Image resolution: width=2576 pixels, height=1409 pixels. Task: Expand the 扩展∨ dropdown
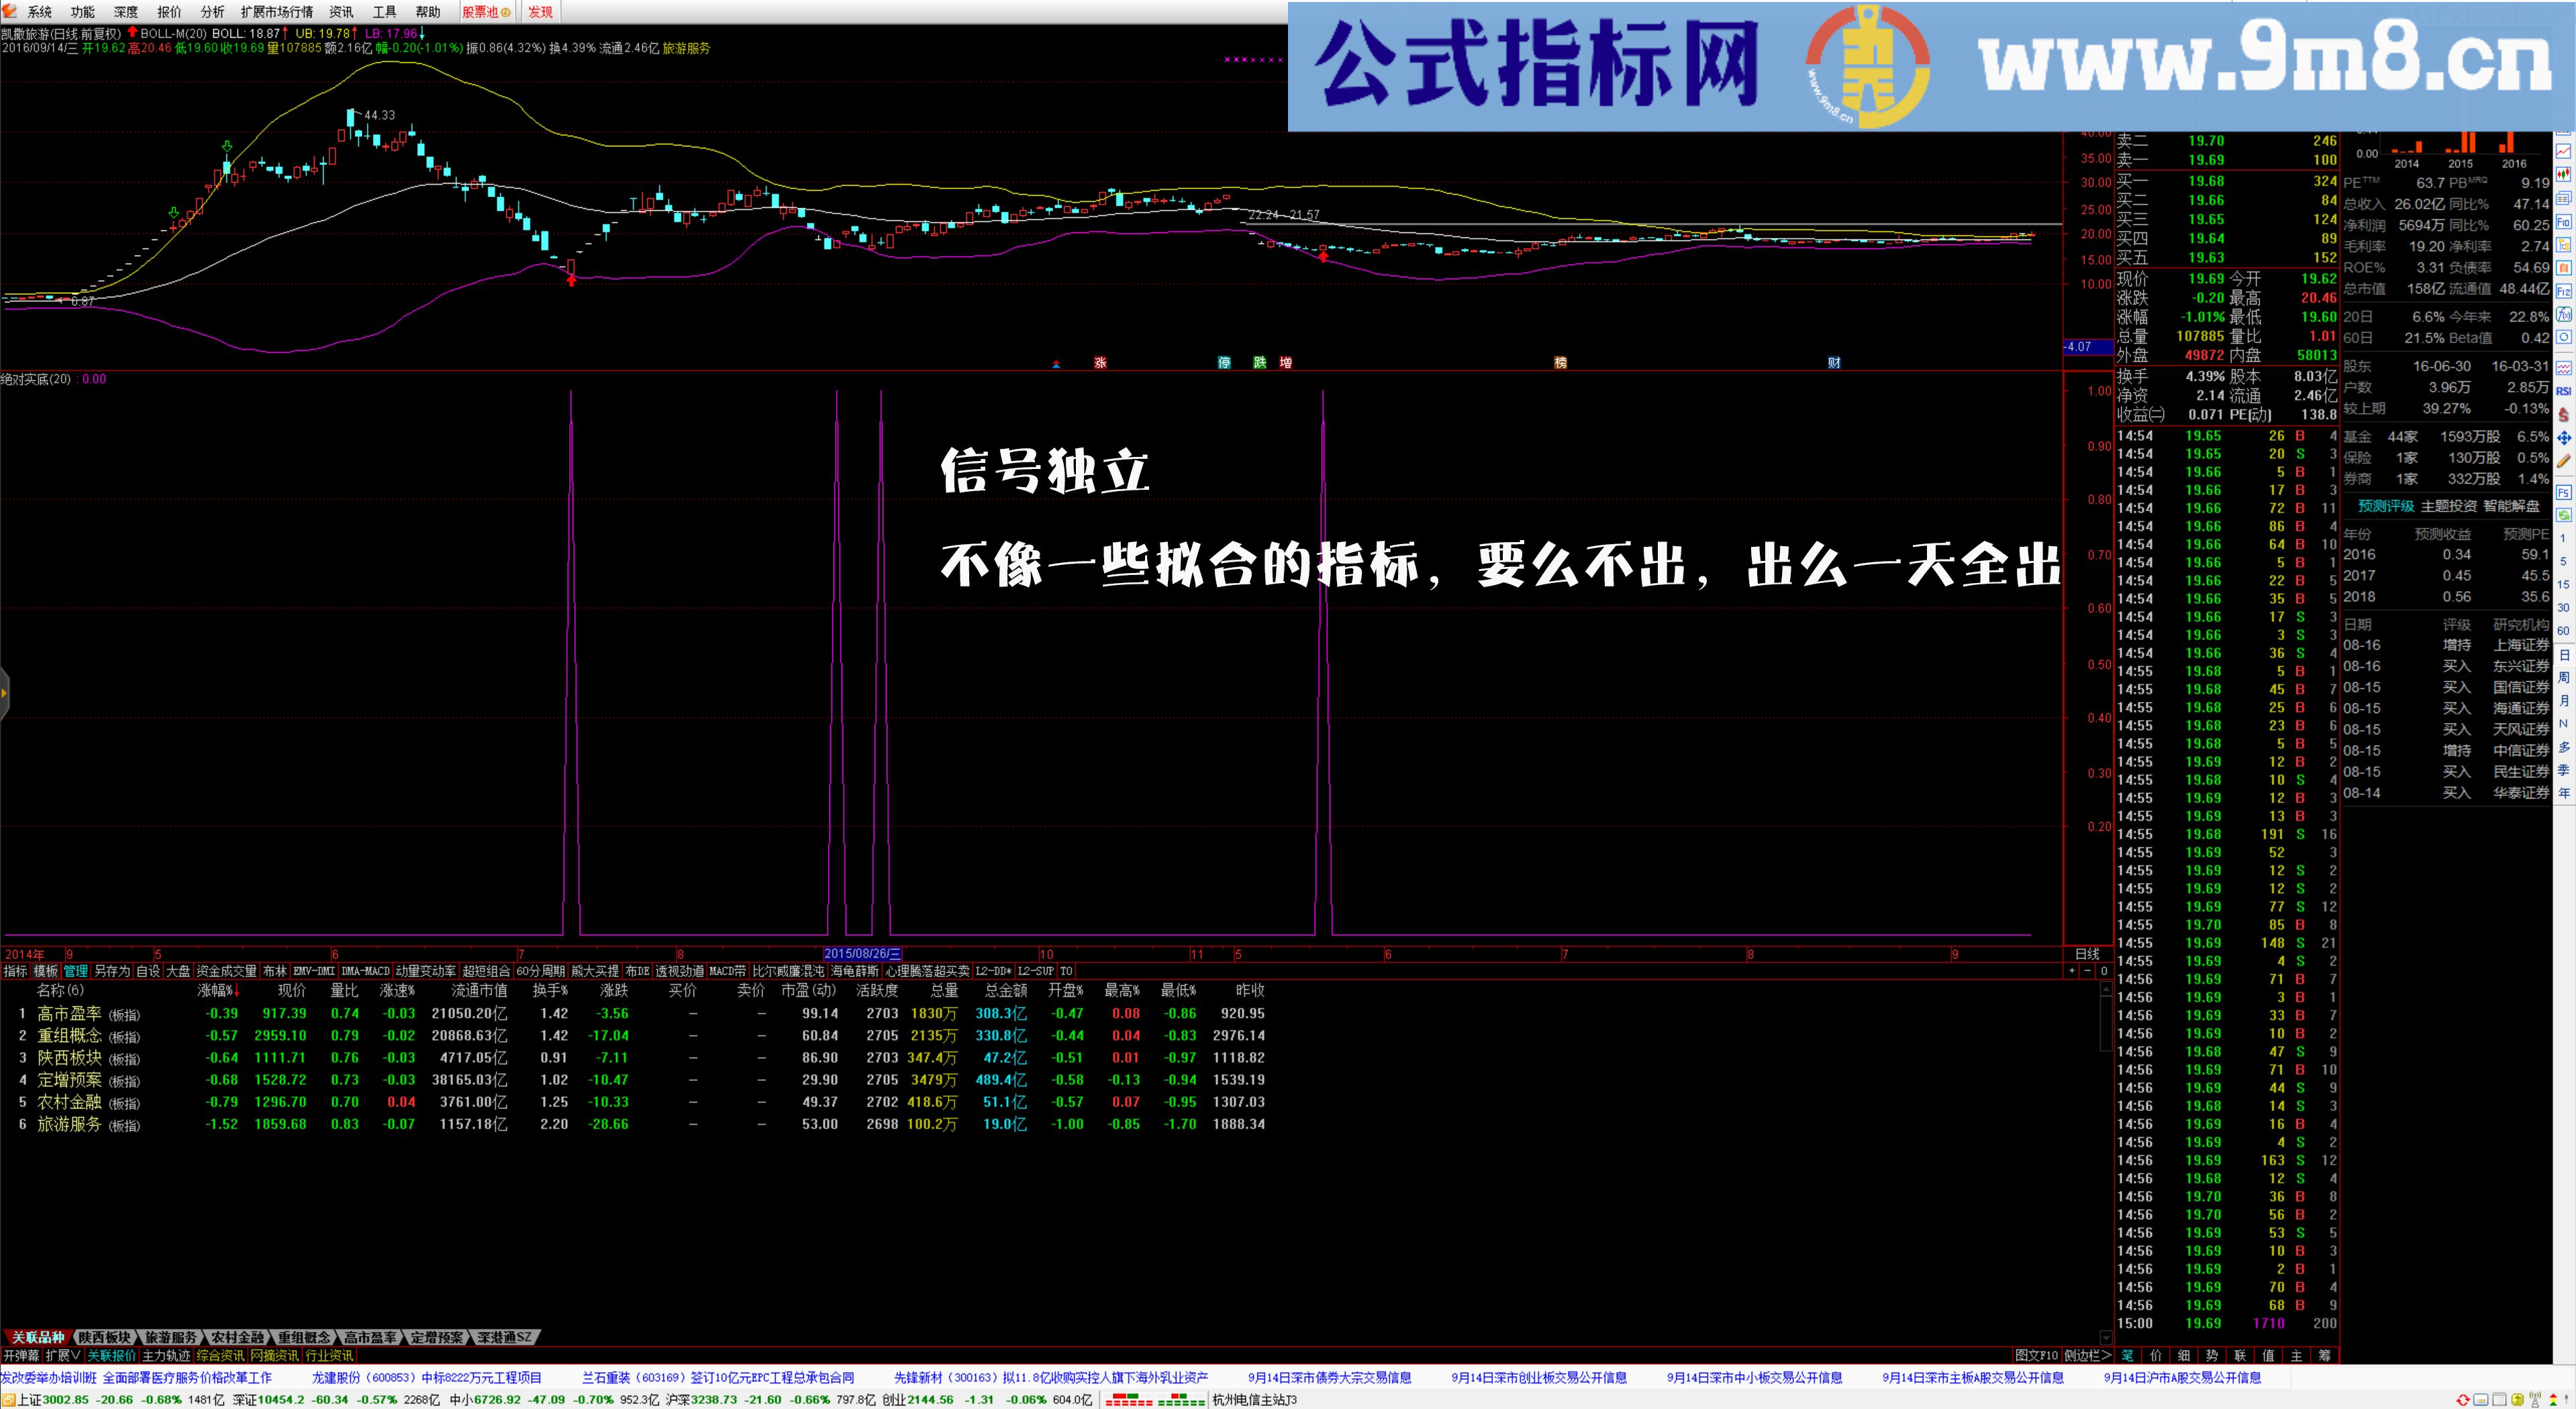pyautogui.click(x=63, y=1356)
